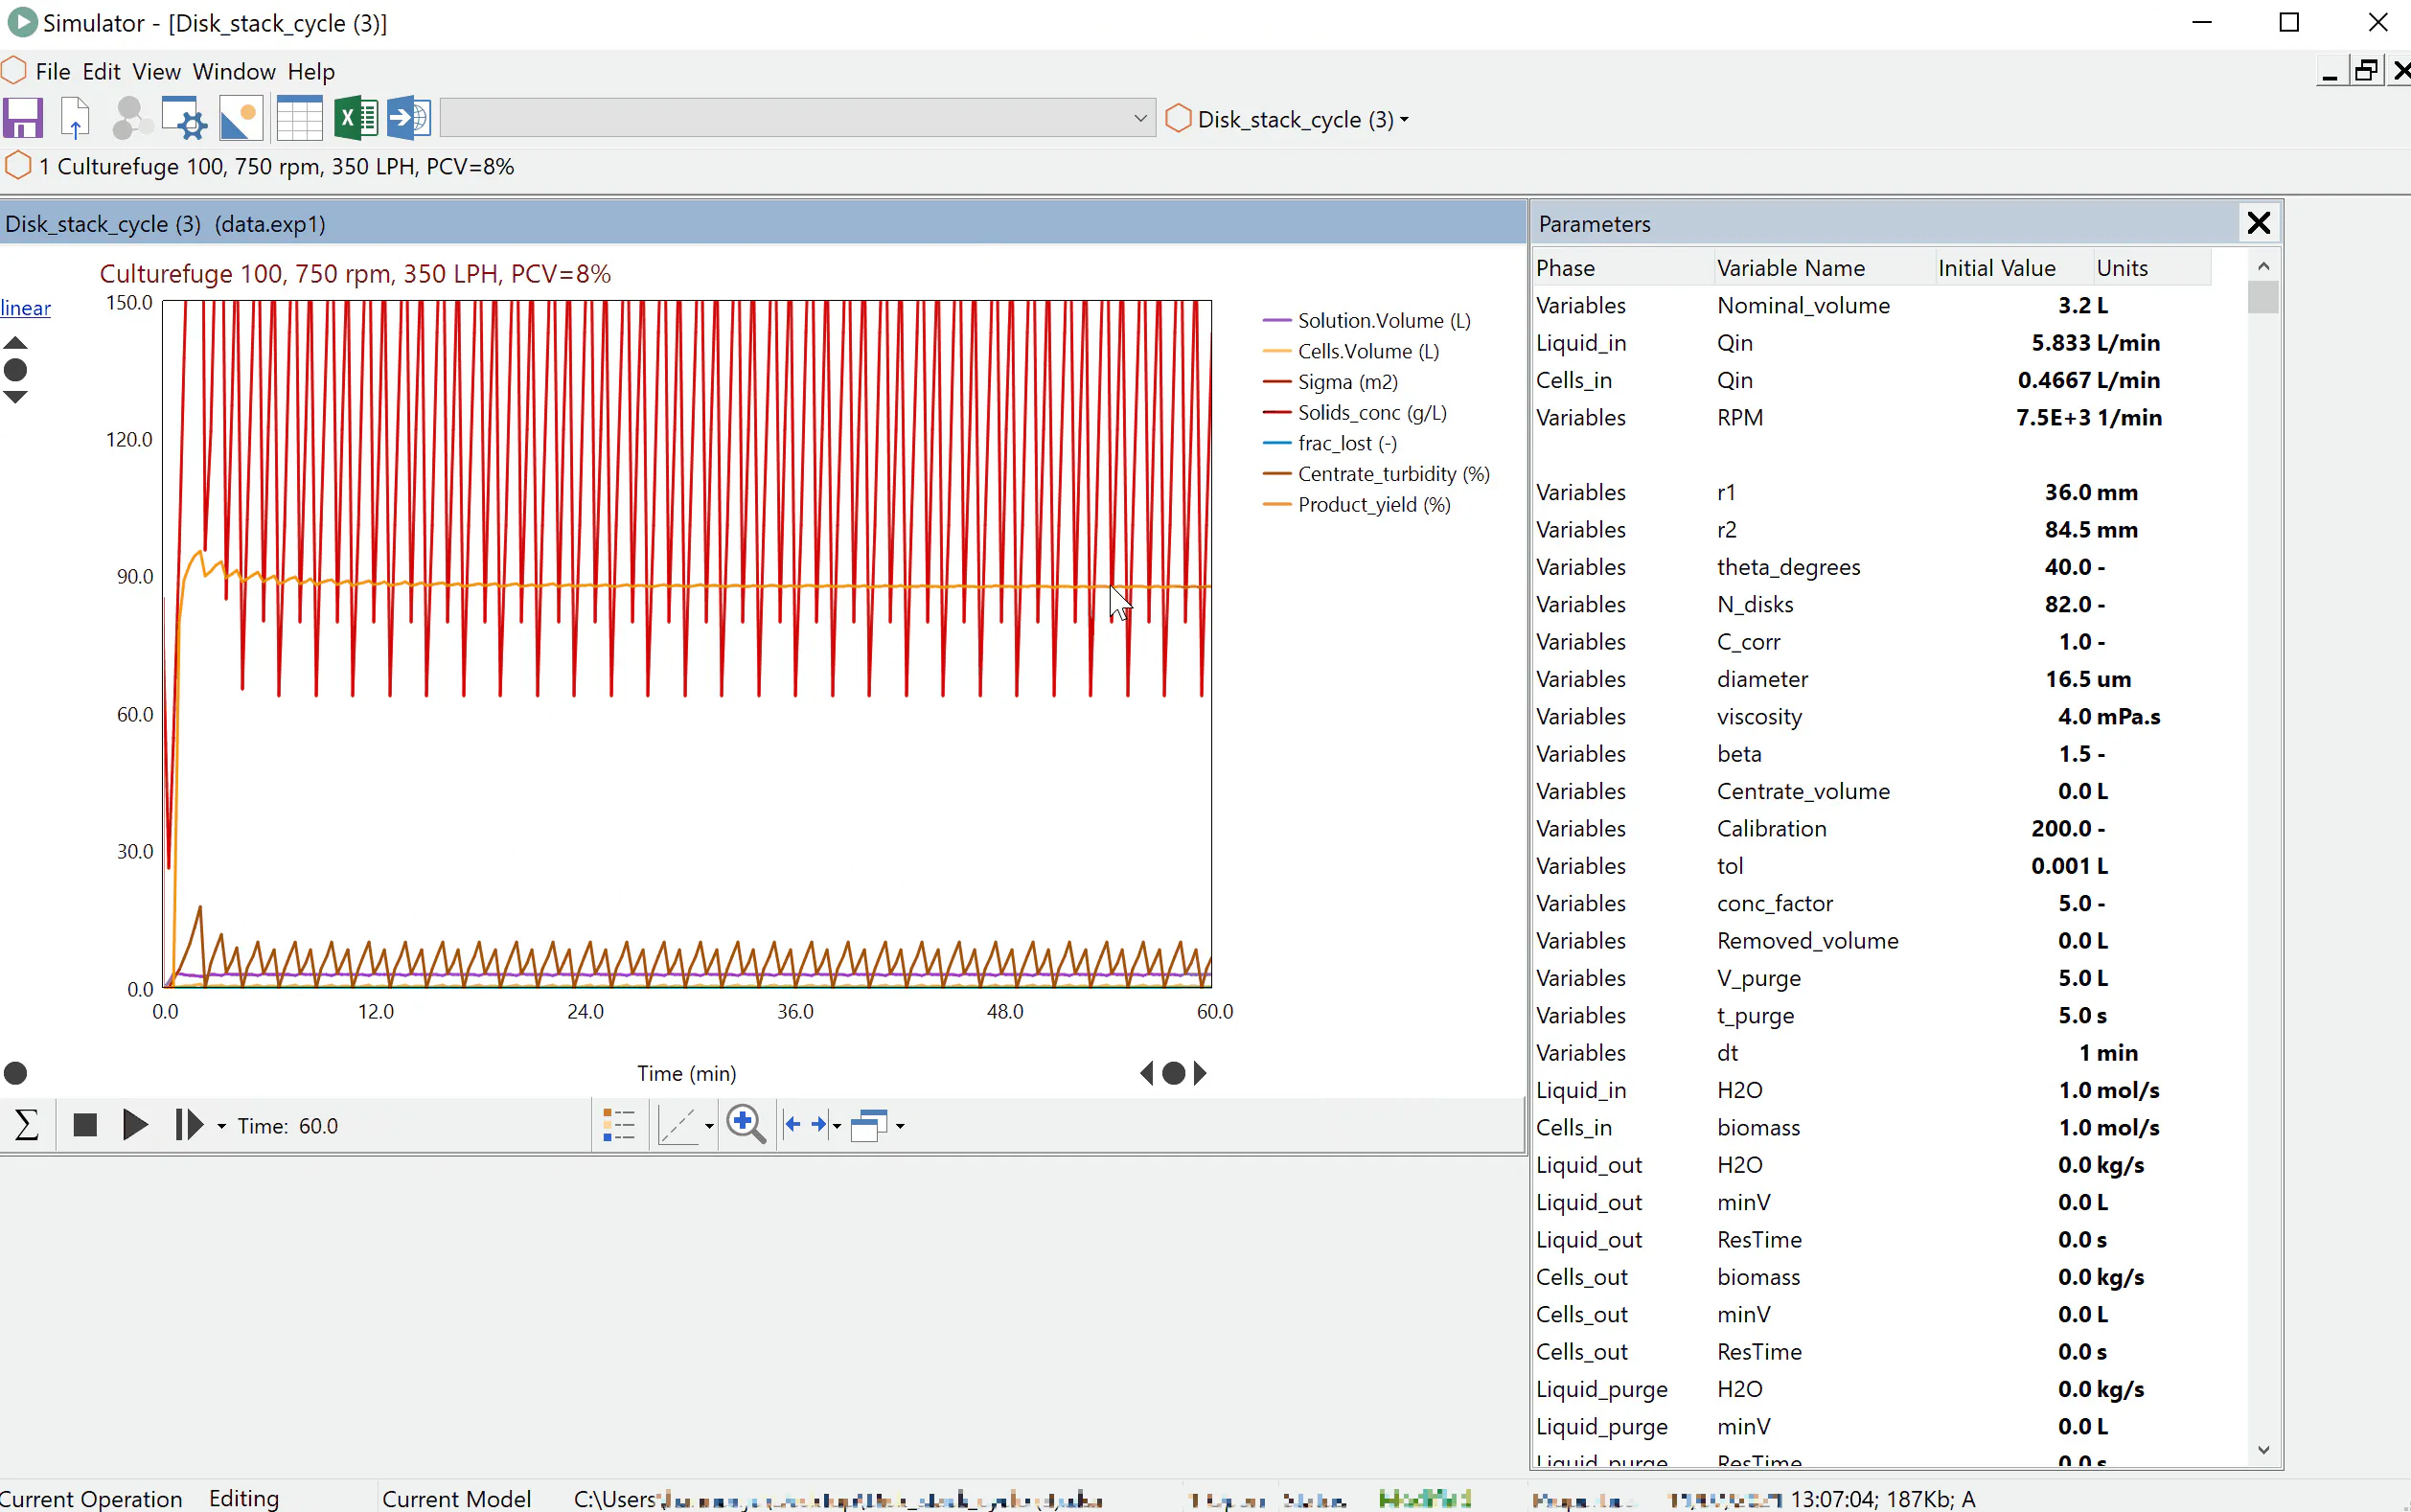
Task: Open dropdown beside cascading windows icon
Action: pyautogui.click(x=901, y=1126)
